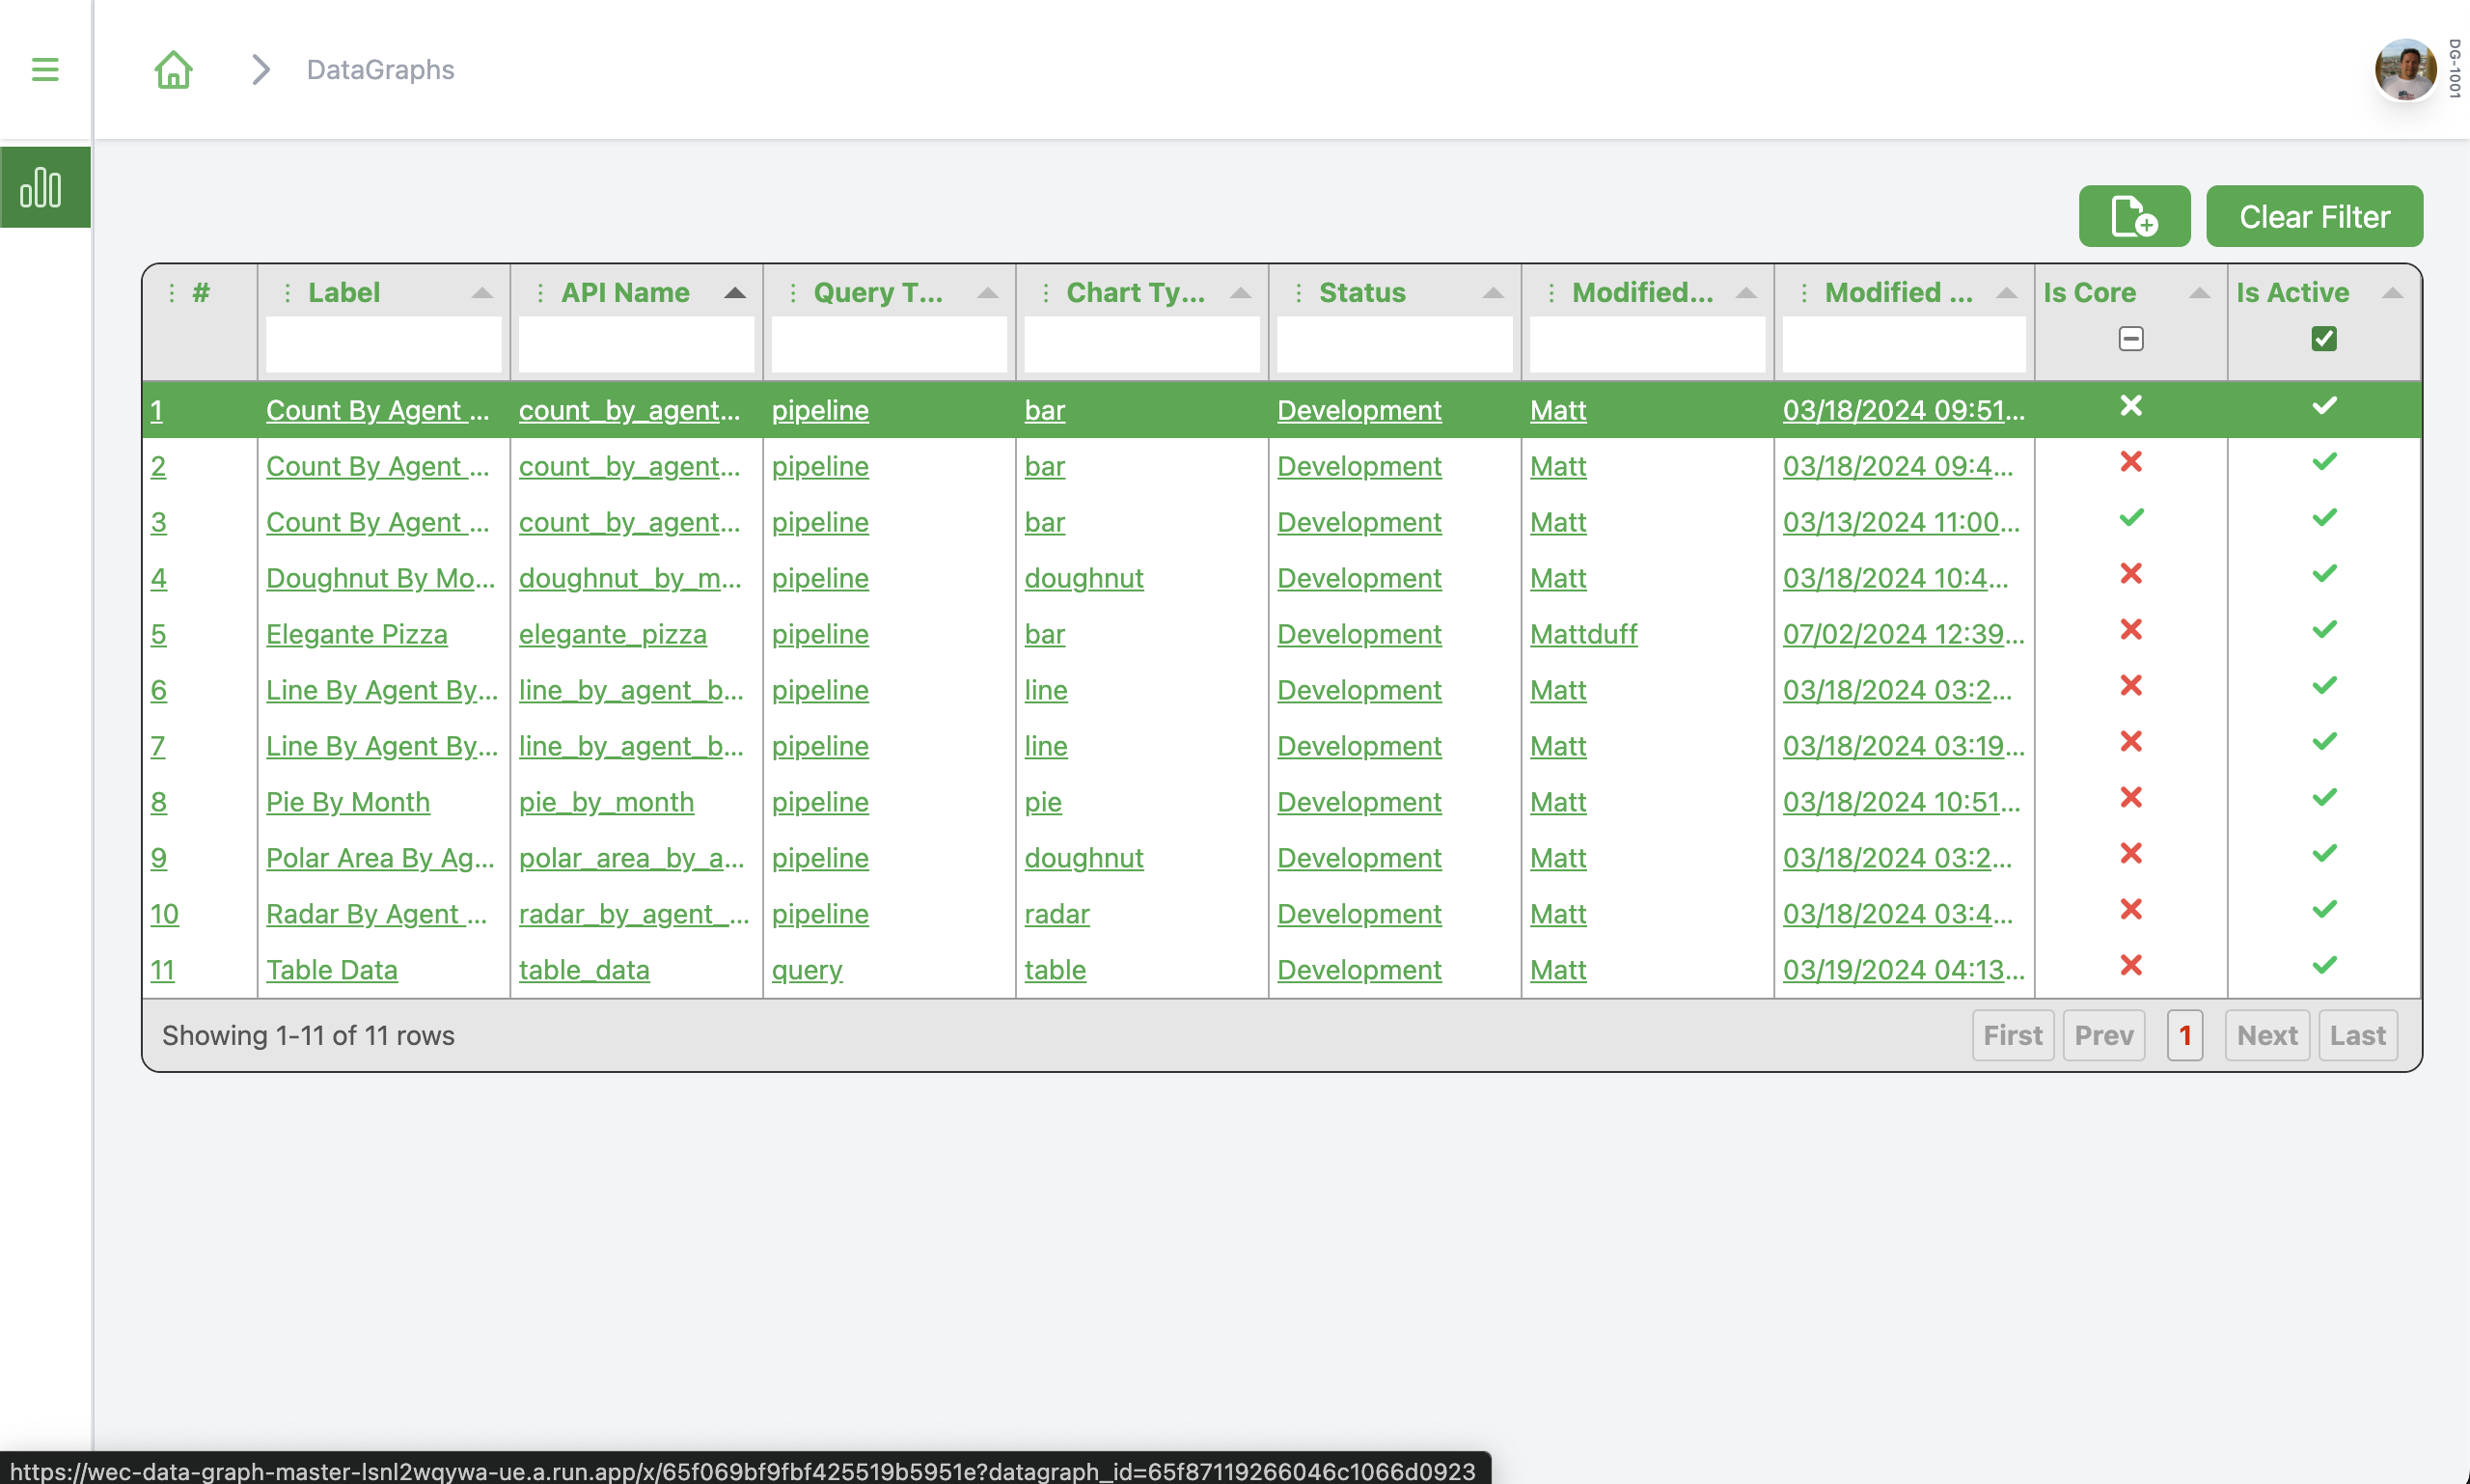Select DataGraphs in the breadcrumb
This screenshot has width=2470, height=1484.
(x=379, y=69)
